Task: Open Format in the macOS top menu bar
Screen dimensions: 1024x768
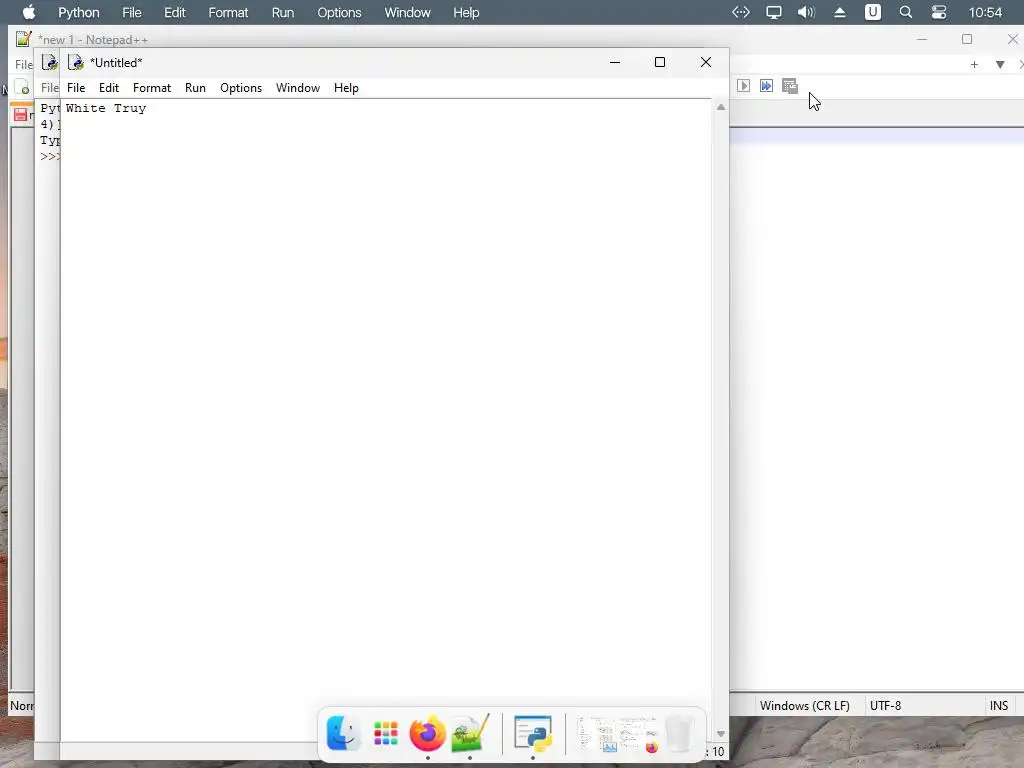Action: (228, 12)
